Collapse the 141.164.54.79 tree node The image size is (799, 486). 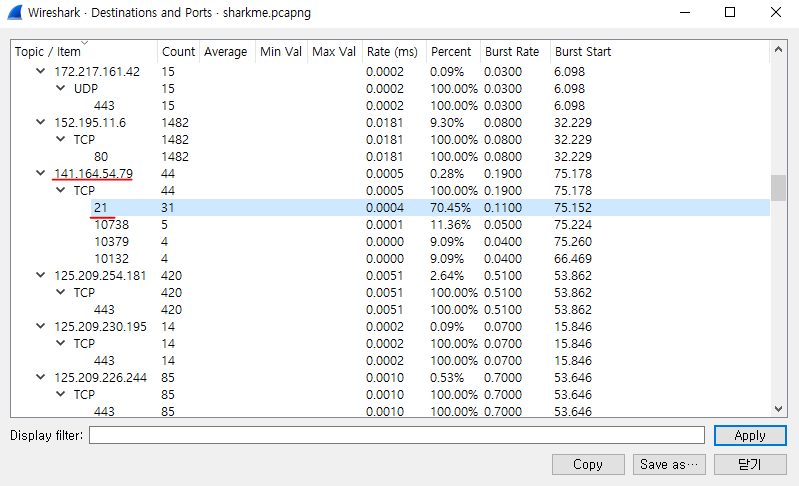[40, 173]
